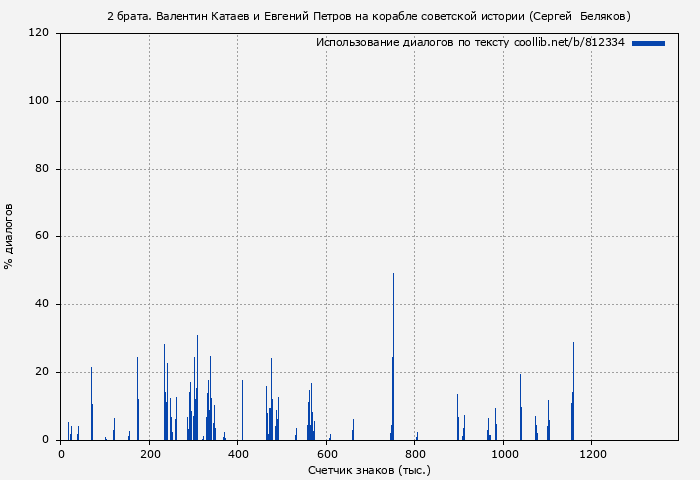The width and height of the screenshot is (700, 480).
Task: Click the y-axis tick label 80
Action: (42, 169)
